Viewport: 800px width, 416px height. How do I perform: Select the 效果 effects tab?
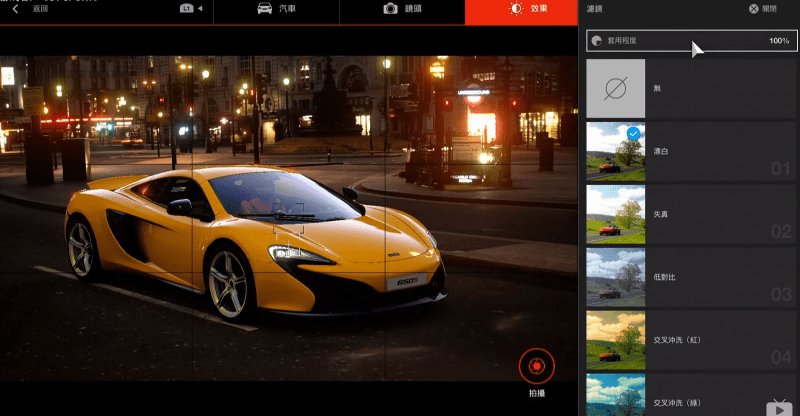(x=521, y=12)
